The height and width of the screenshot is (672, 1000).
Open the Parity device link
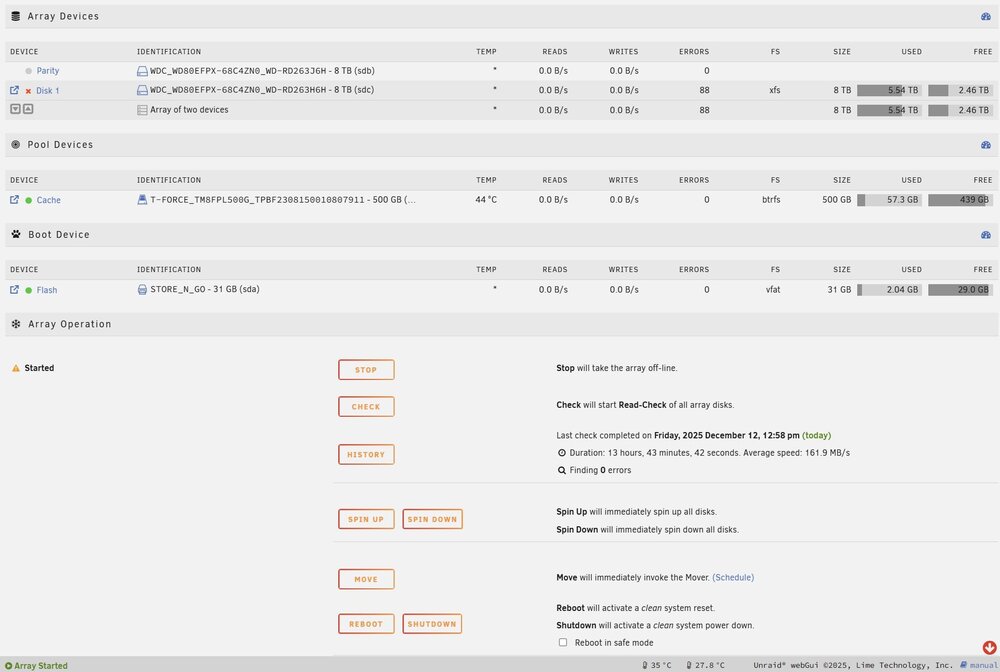point(48,71)
